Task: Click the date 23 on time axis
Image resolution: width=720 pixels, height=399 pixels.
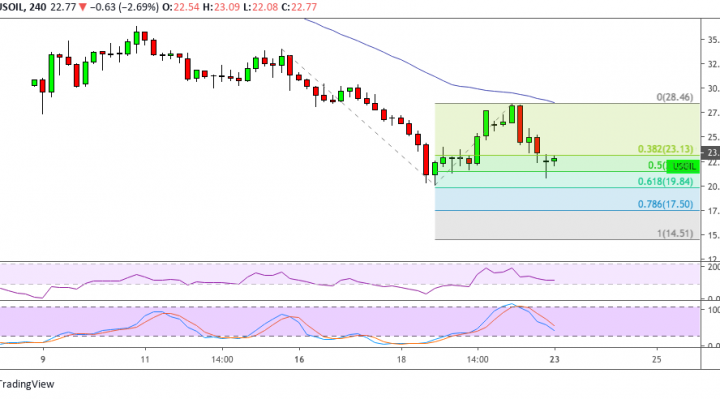Action: (x=554, y=359)
